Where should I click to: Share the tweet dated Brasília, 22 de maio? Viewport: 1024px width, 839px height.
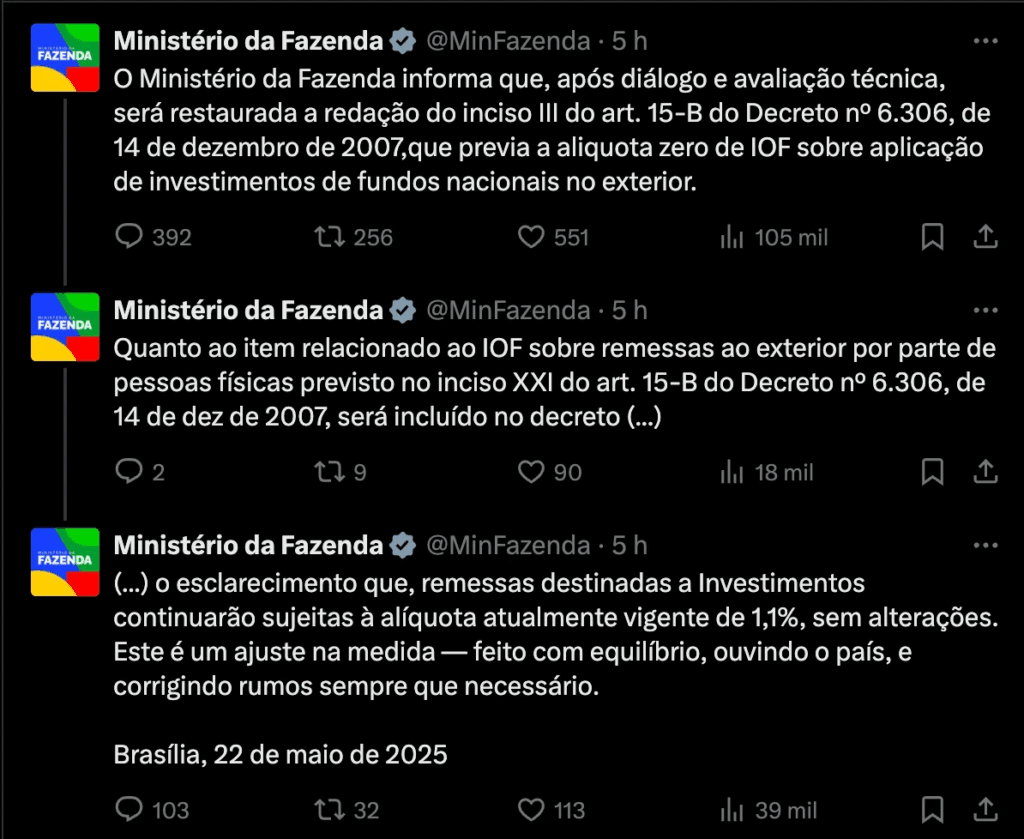coord(985,809)
